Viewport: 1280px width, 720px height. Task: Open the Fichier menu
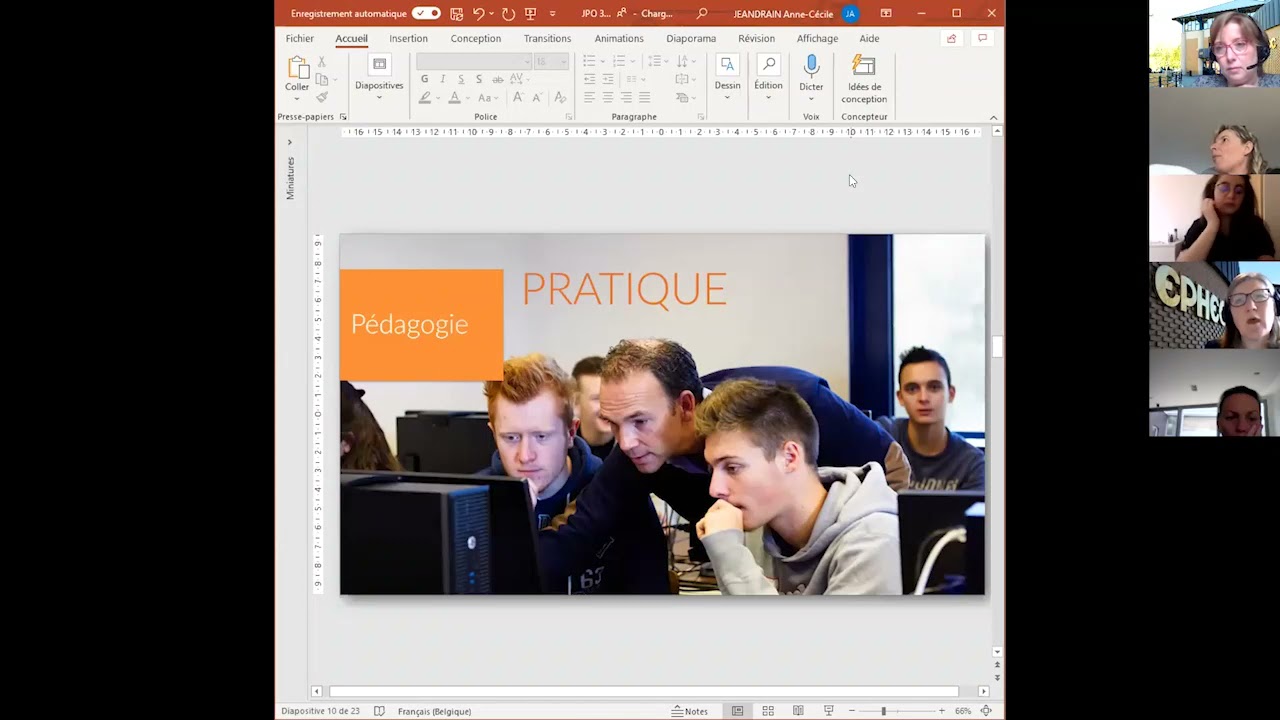click(299, 38)
